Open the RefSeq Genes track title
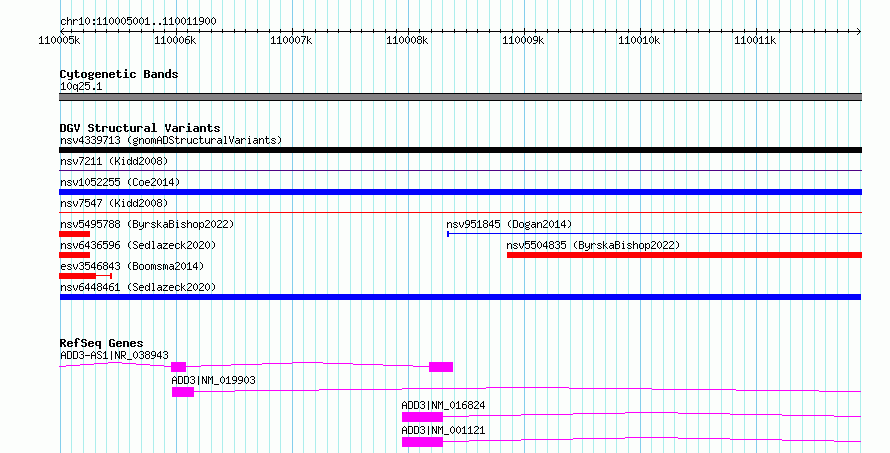The image size is (890, 453). coord(102,343)
